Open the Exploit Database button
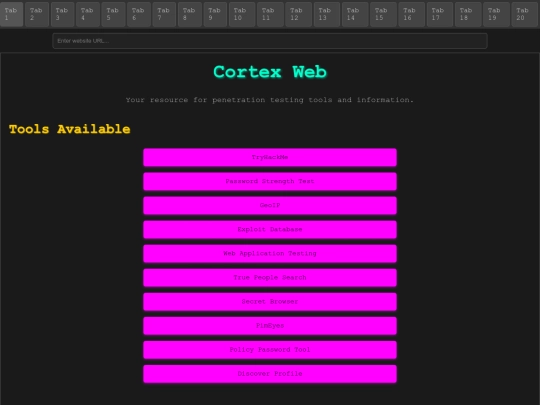The image size is (540, 405). 270,230
